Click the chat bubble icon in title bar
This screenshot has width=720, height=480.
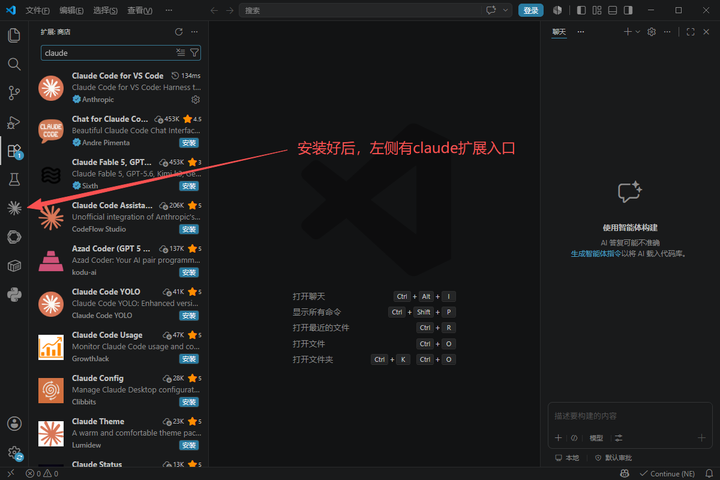click(491, 10)
